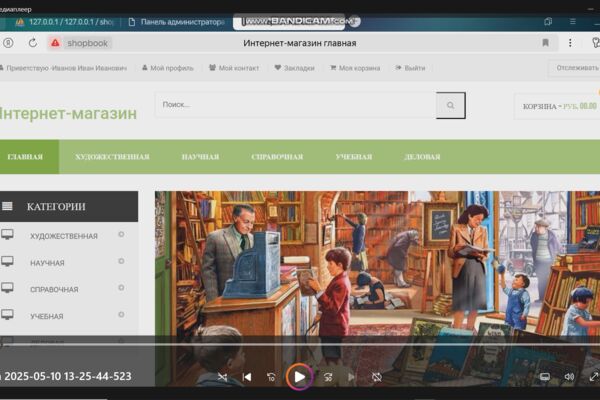This screenshot has height=400, width=600.
Task: Select the НАУЧНАЯ item in green menu
Action: click(200, 157)
